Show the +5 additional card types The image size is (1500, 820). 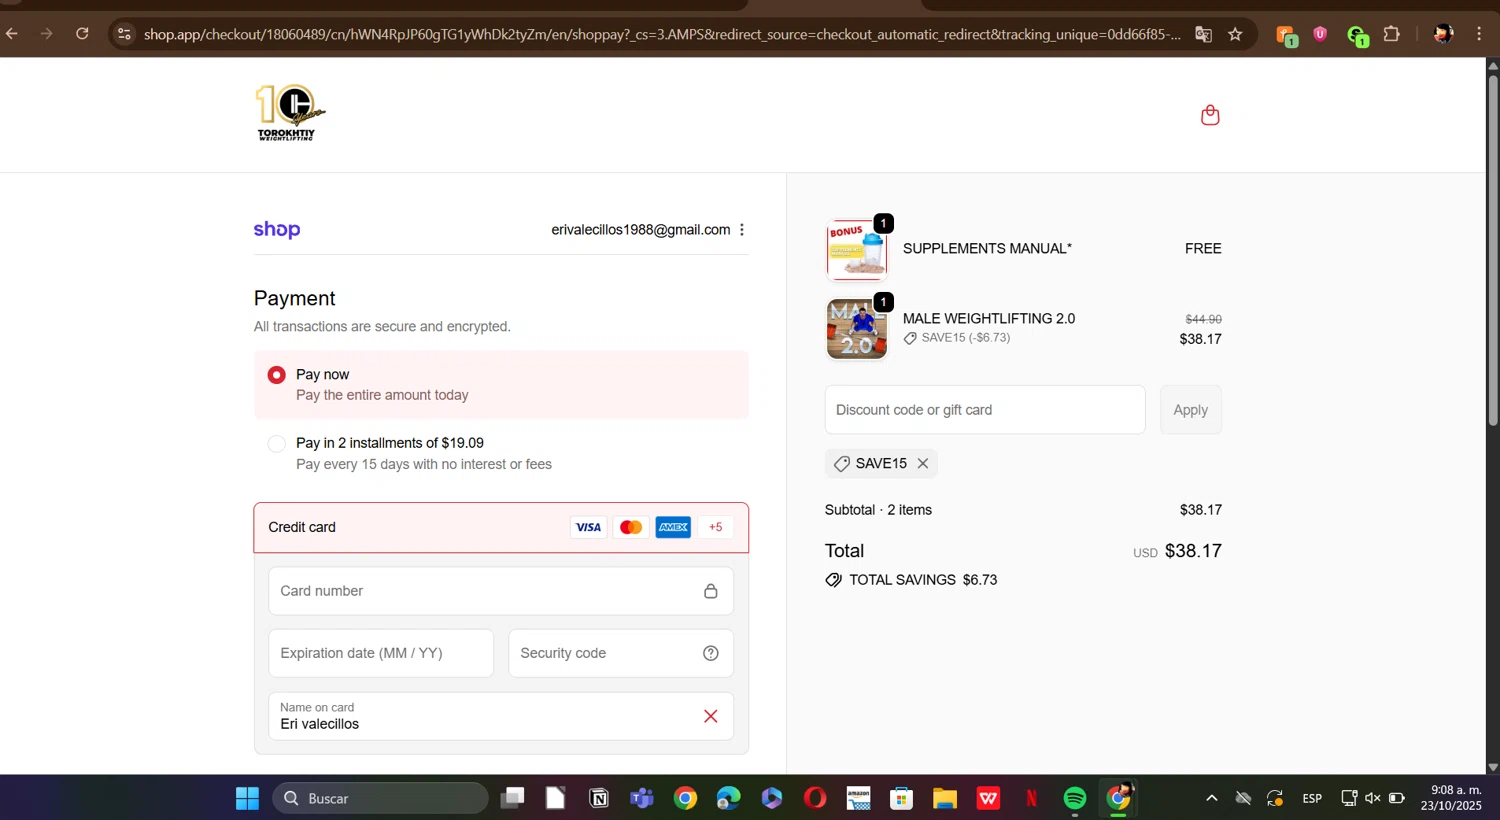point(715,527)
